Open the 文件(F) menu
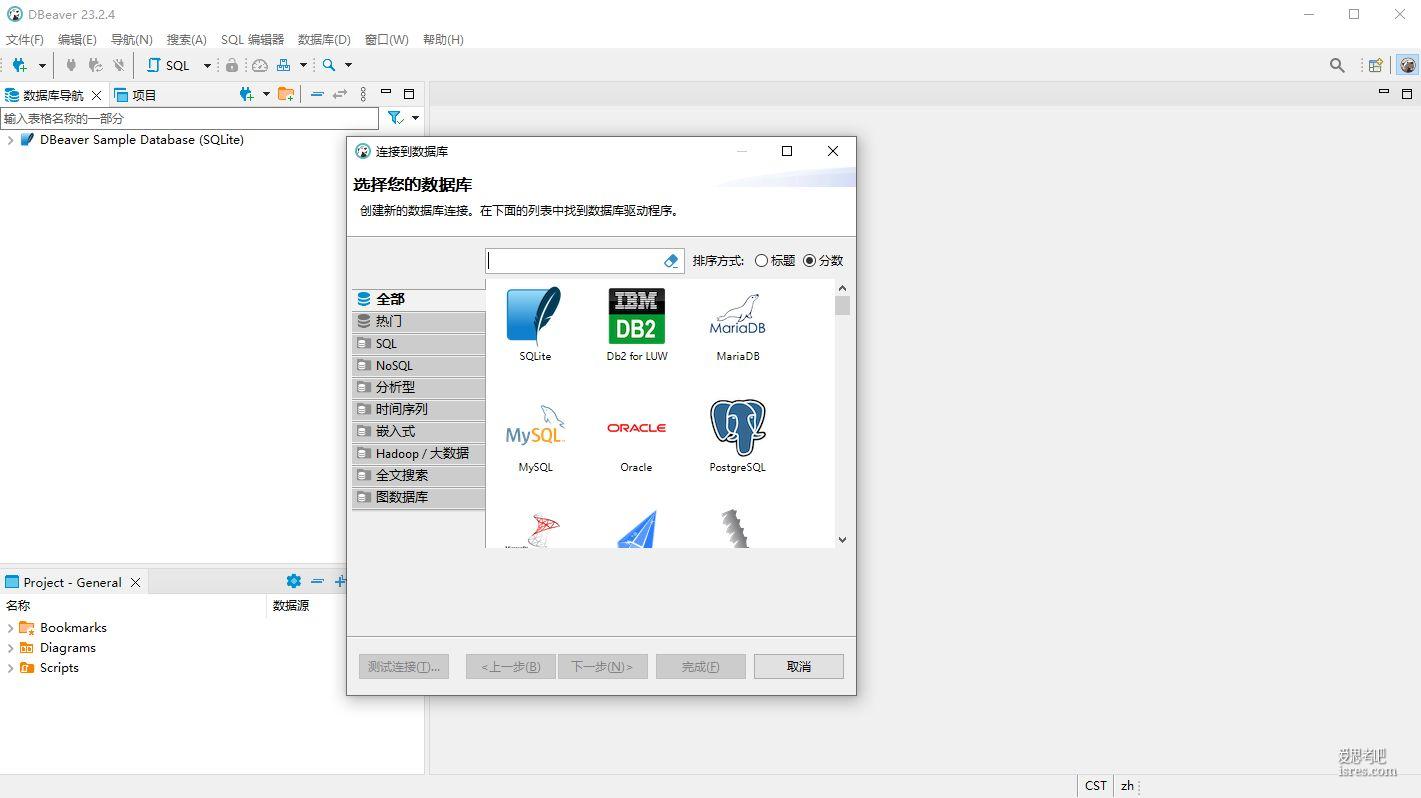 click(x=25, y=40)
